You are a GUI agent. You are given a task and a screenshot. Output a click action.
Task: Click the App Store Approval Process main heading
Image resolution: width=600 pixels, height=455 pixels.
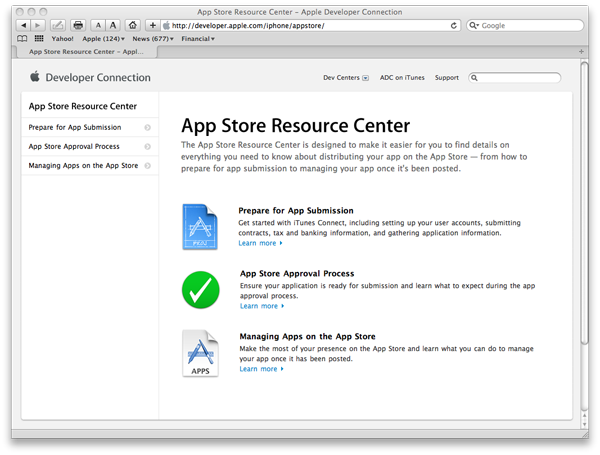[x=297, y=274]
